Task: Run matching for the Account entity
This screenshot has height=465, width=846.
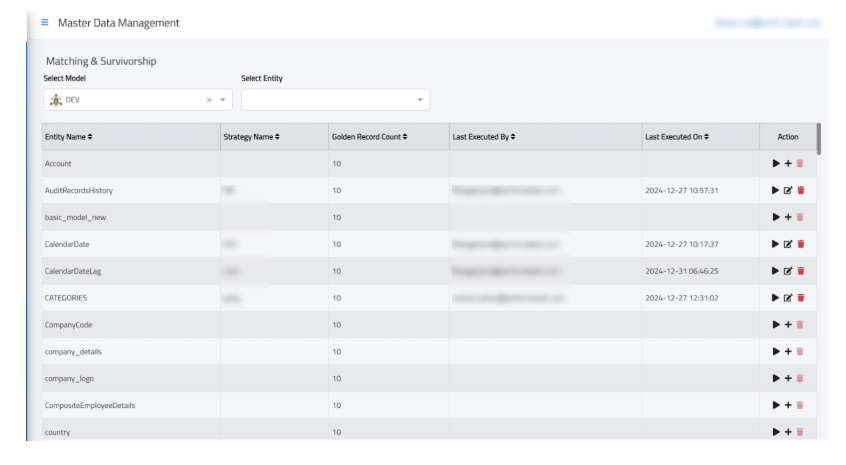Action: [775, 163]
